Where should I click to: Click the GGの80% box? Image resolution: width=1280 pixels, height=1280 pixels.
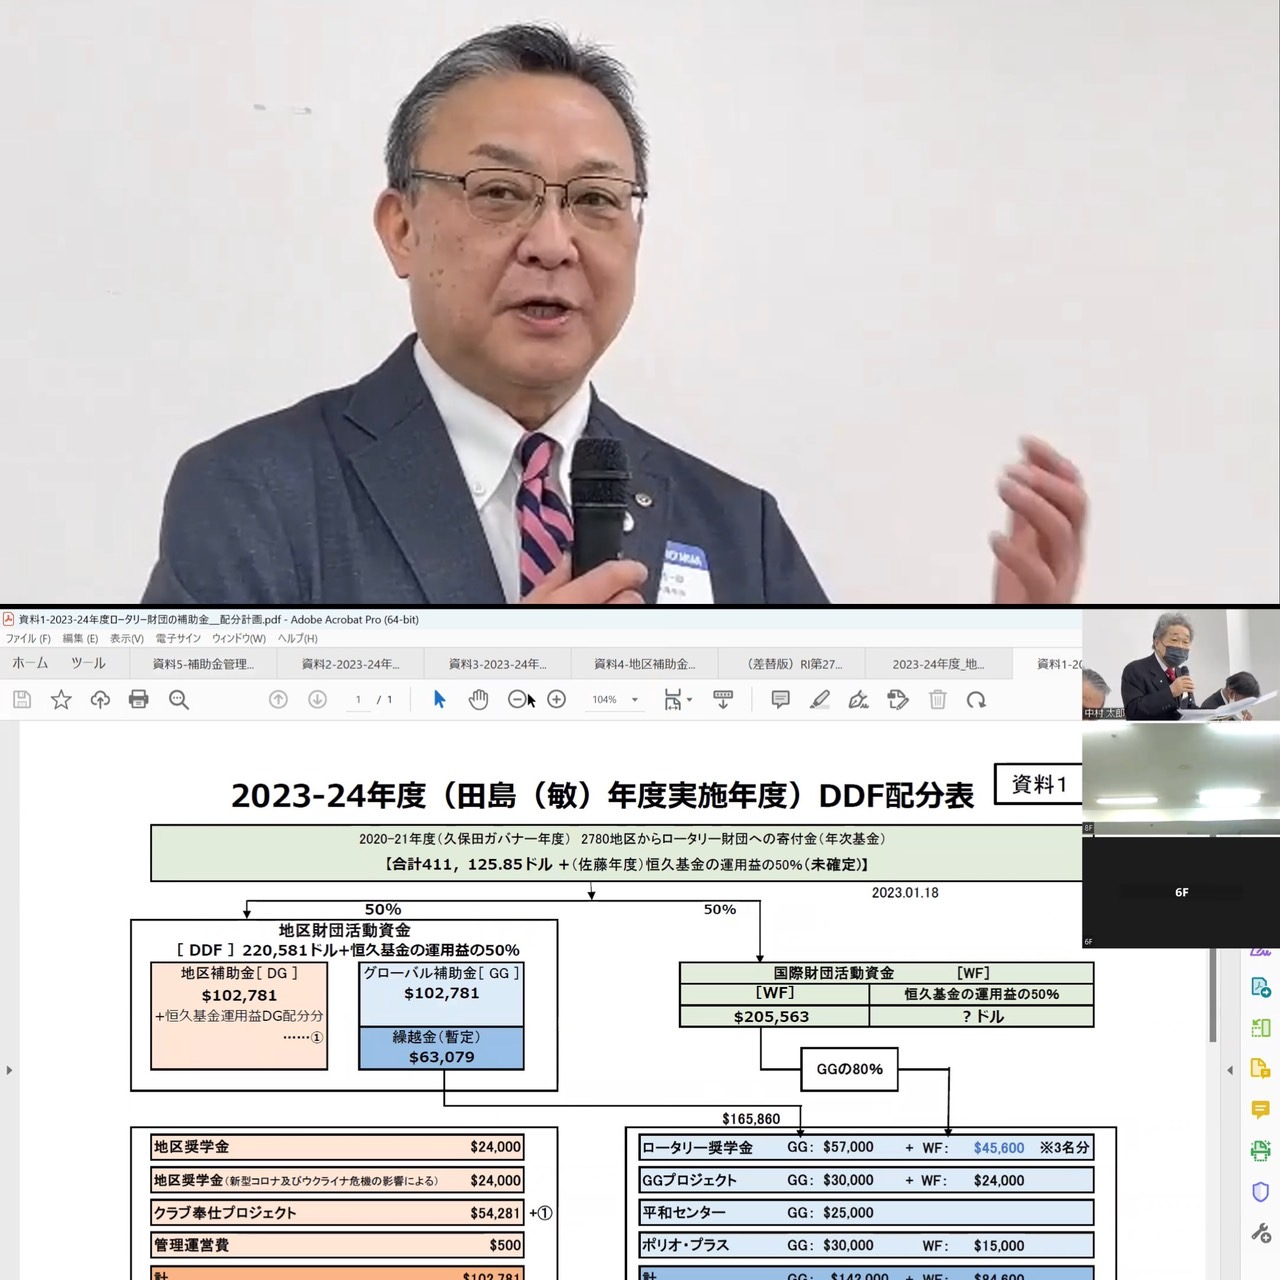849,1069
